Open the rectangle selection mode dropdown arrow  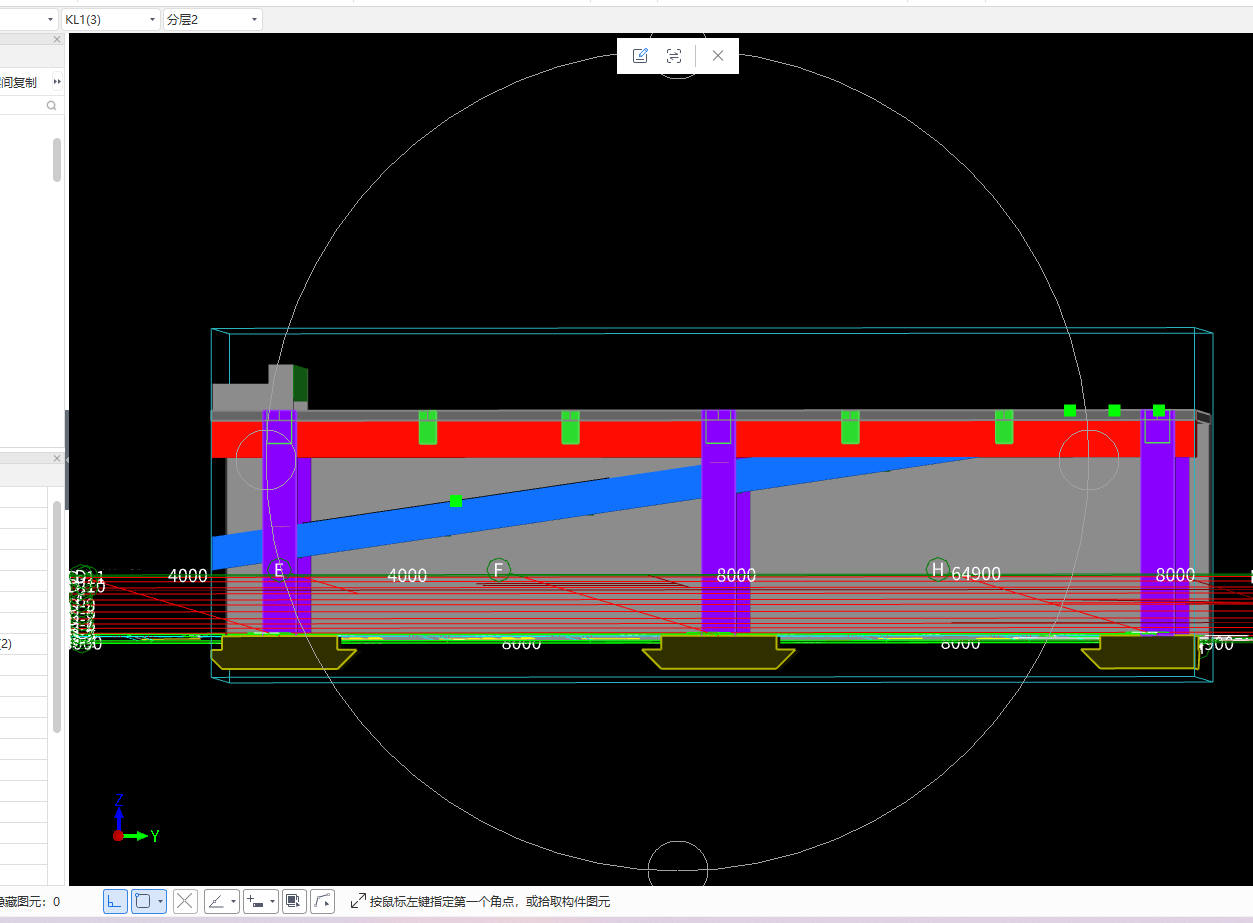coord(160,901)
